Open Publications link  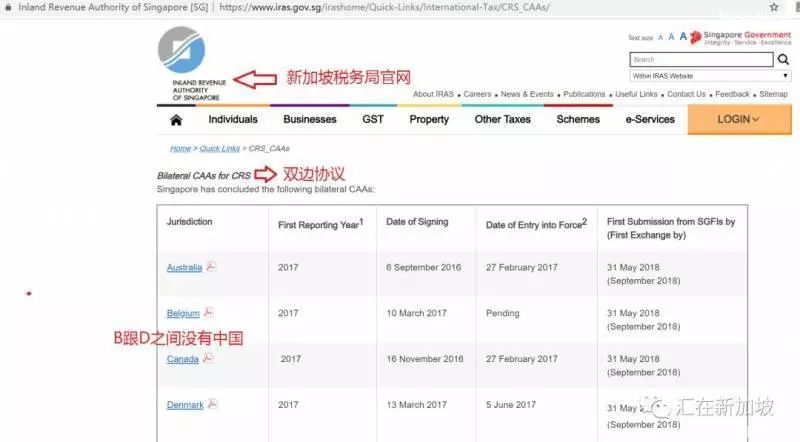(584, 94)
